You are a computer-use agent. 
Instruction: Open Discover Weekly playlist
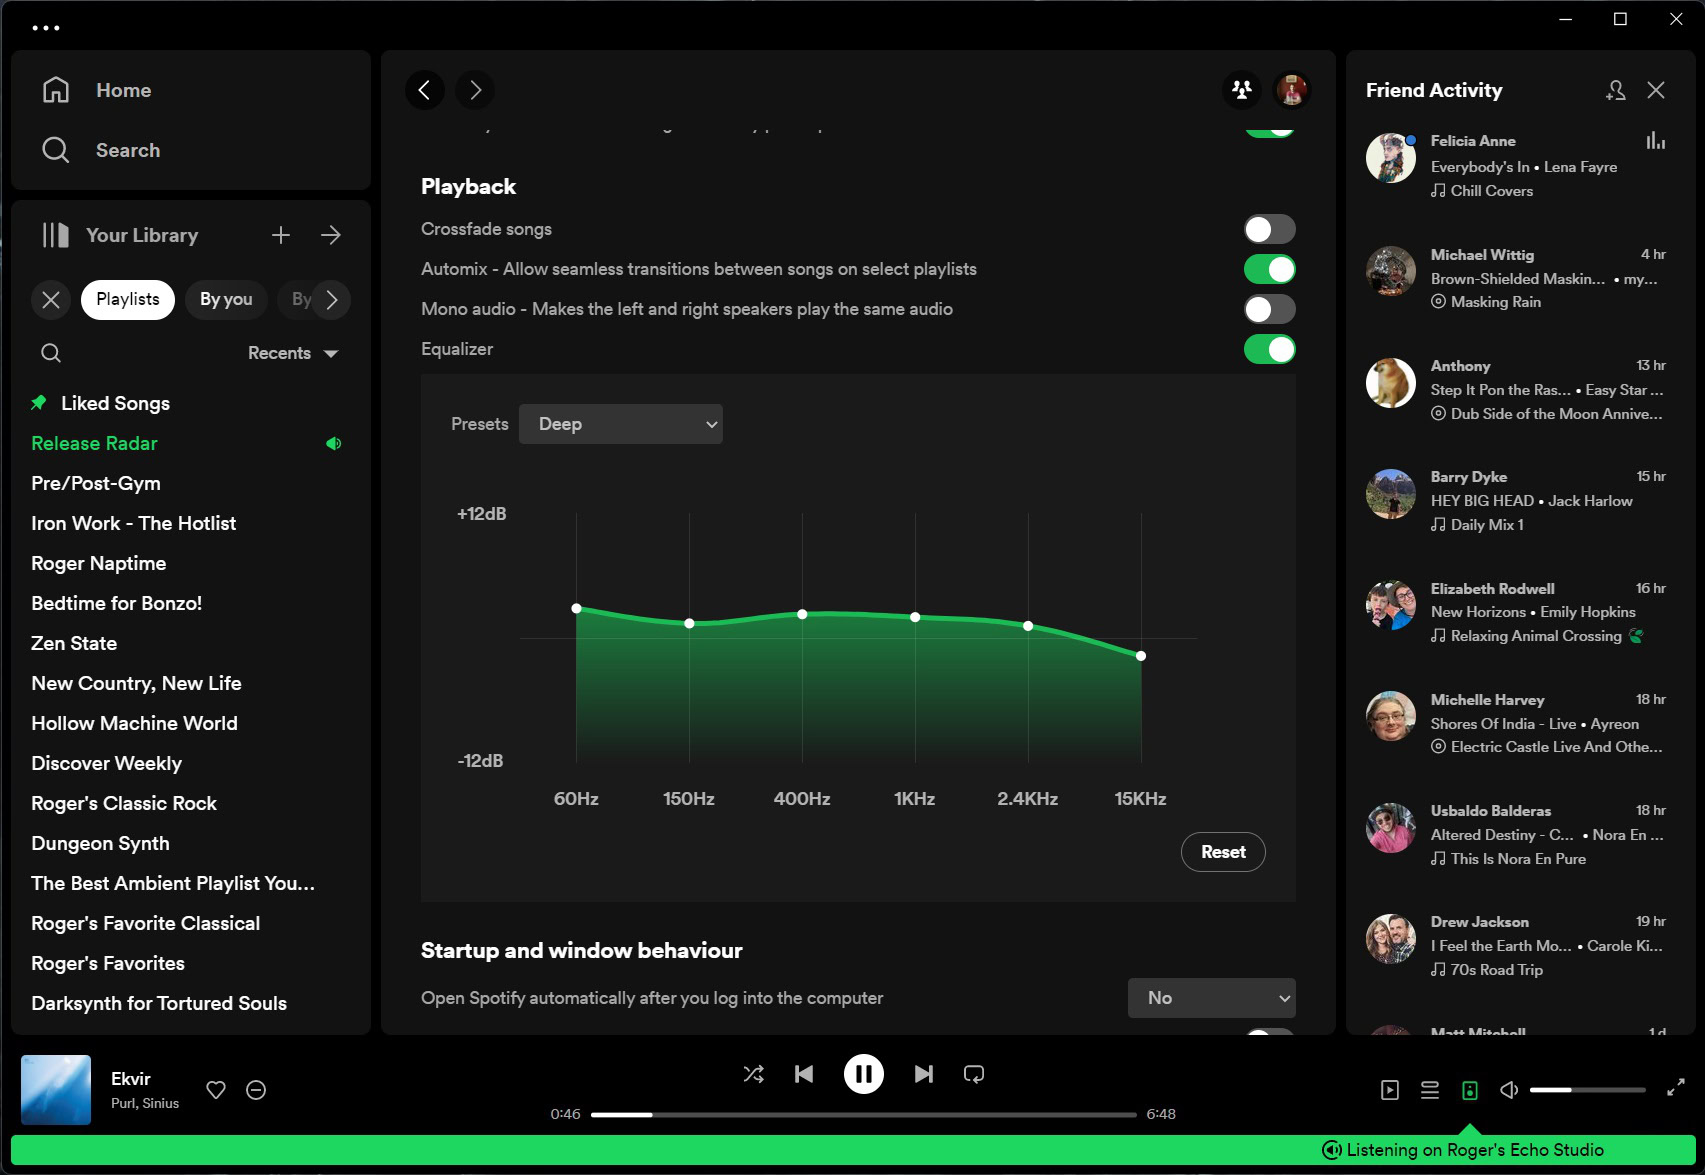click(106, 763)
